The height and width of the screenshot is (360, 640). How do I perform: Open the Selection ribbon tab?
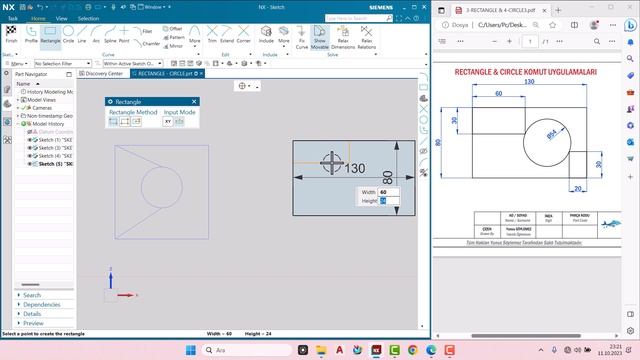[x=88, y=18]
